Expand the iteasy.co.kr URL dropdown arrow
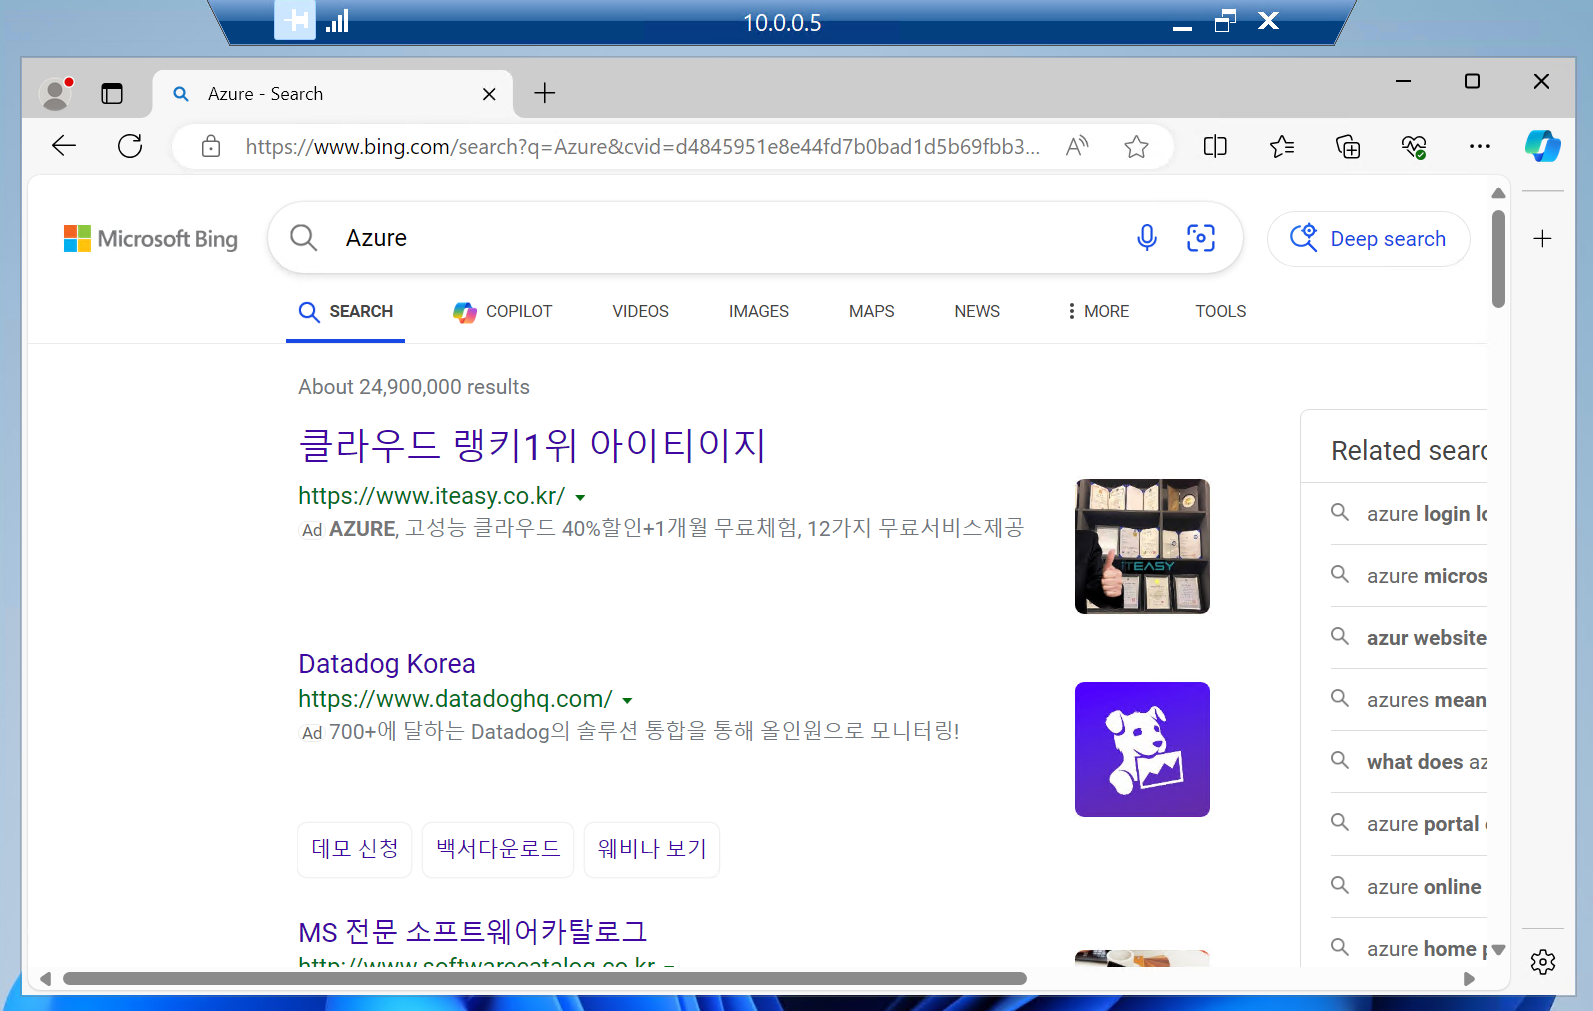The image size is (1593, 1011). pyautogui.click(x=580, y=497)
